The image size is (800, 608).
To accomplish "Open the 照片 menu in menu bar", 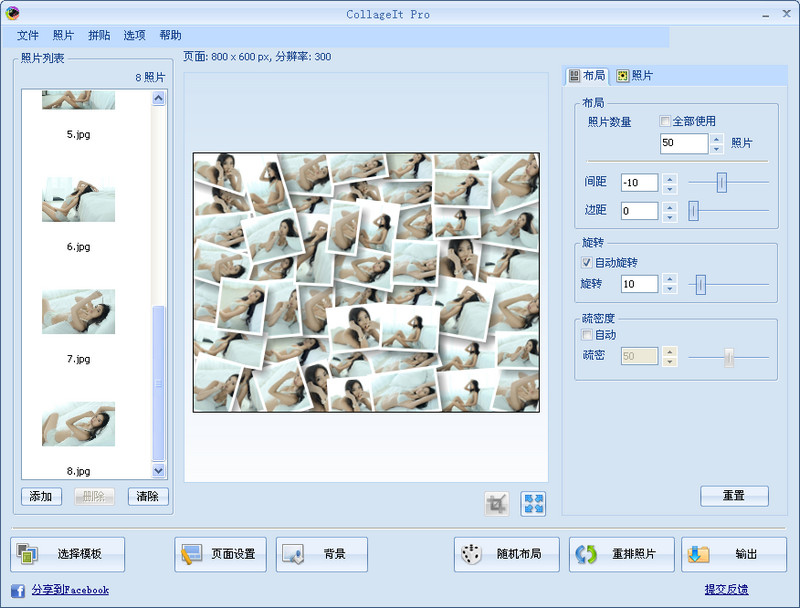I will pos(63,35).
